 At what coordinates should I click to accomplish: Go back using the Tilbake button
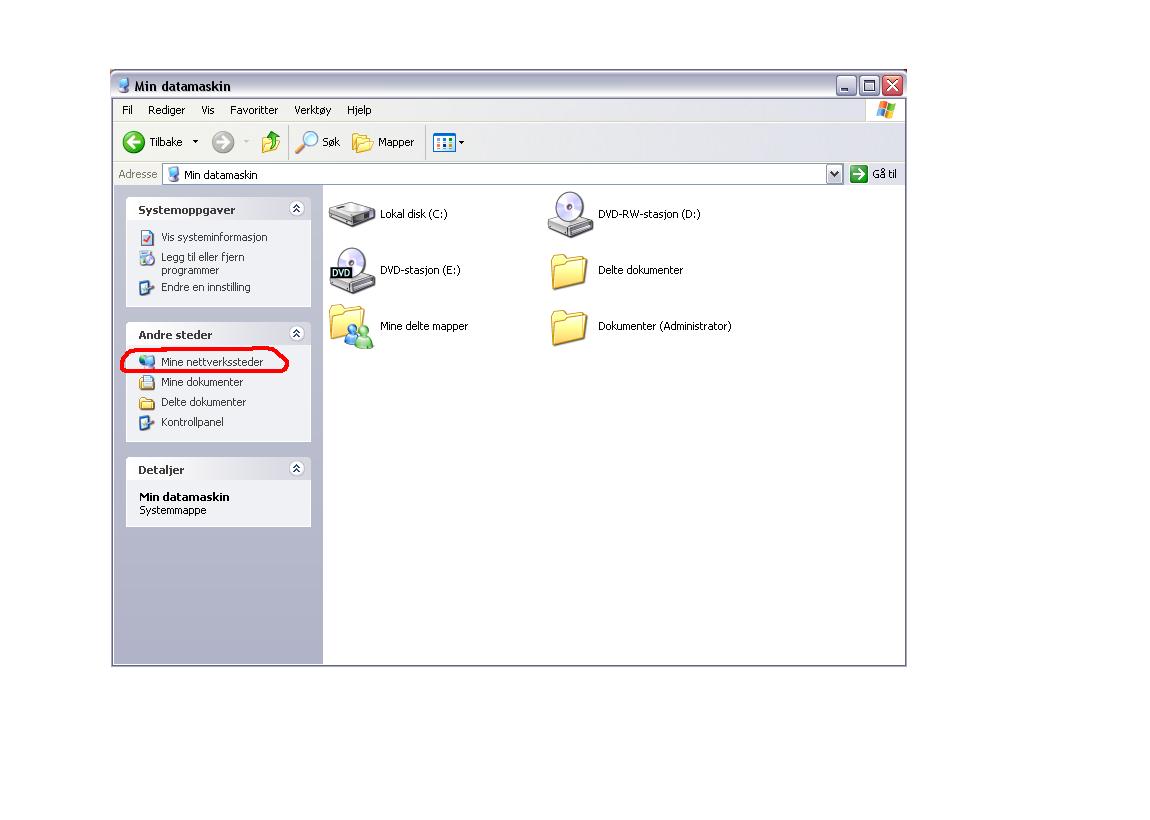[153, 142]
